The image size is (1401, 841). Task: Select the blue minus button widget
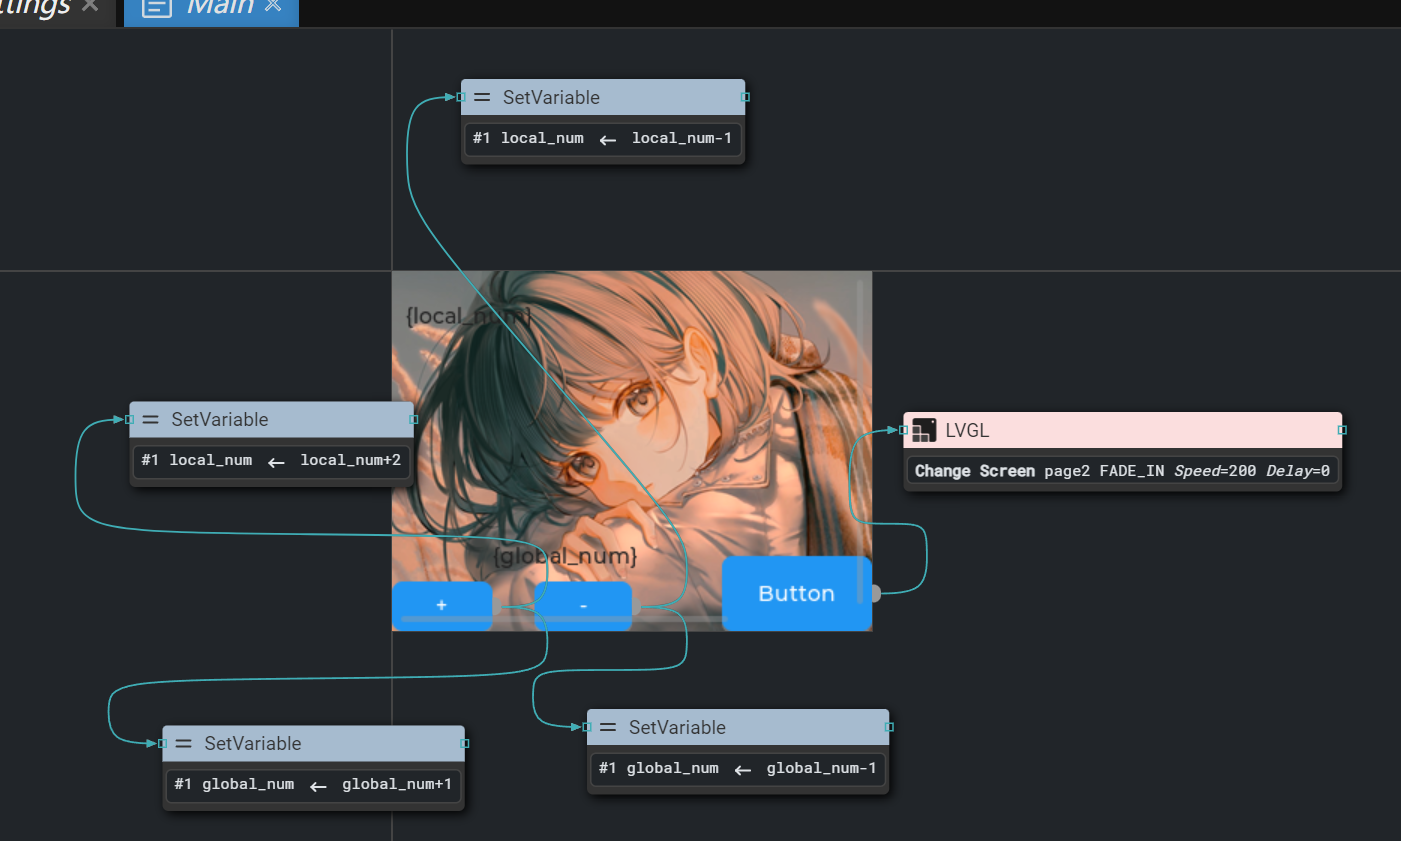point(583,606)
